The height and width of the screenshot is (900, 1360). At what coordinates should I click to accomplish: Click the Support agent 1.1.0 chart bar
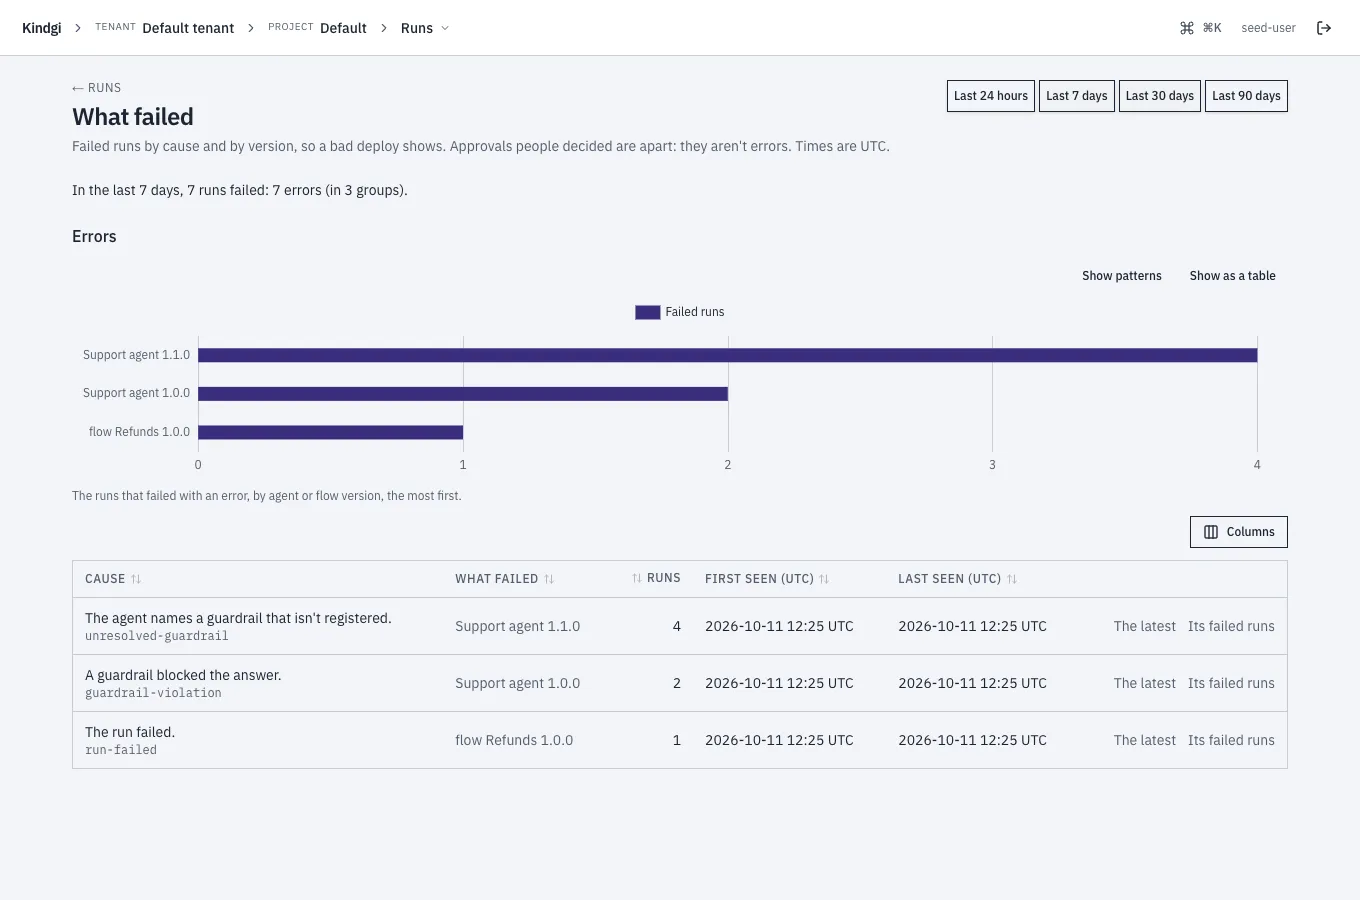[x=727, y=355]
